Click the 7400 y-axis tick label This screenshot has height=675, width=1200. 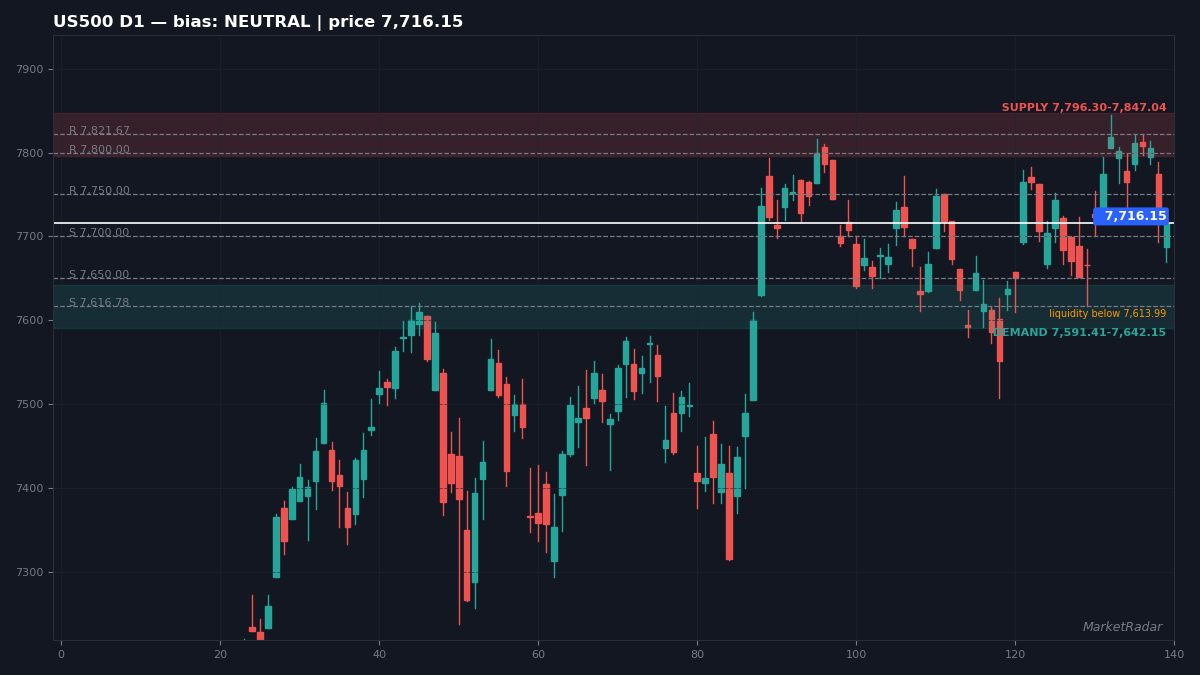click(x=30, y=489)
